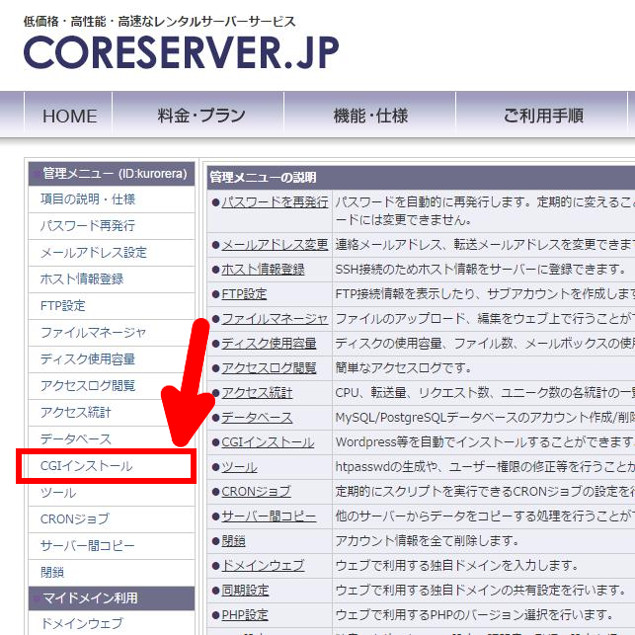Viewport: 635px width, 635px height.
Task: Click the アクセス統計 table link
Action: click(x=257, y=392)
